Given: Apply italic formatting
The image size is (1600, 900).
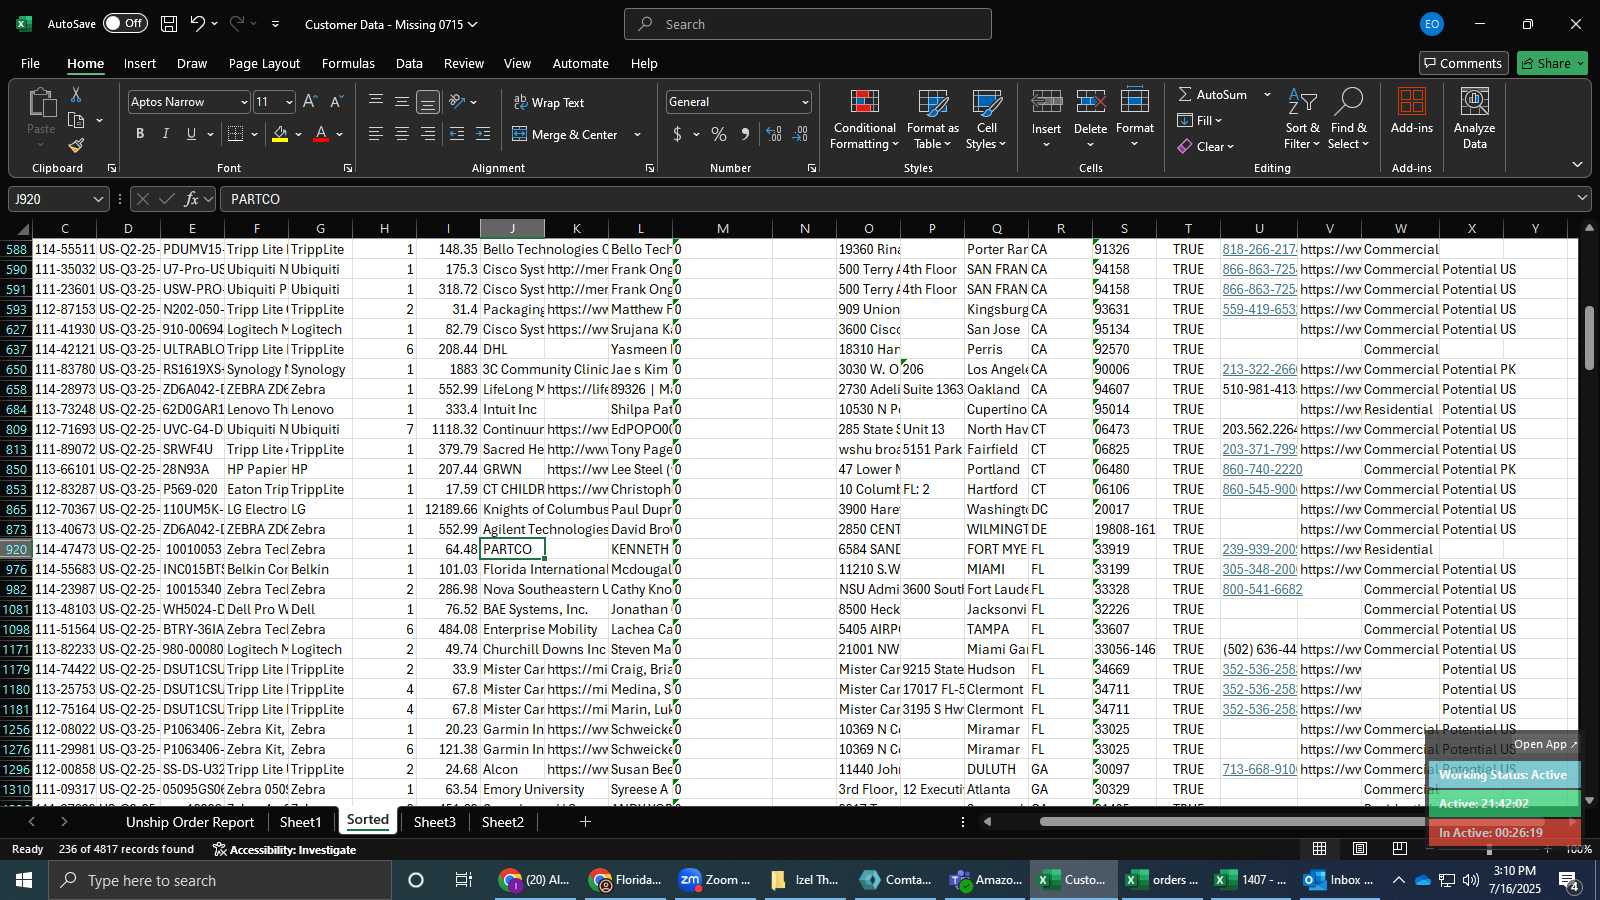Looking at the screenshot, I should point(166,134).
